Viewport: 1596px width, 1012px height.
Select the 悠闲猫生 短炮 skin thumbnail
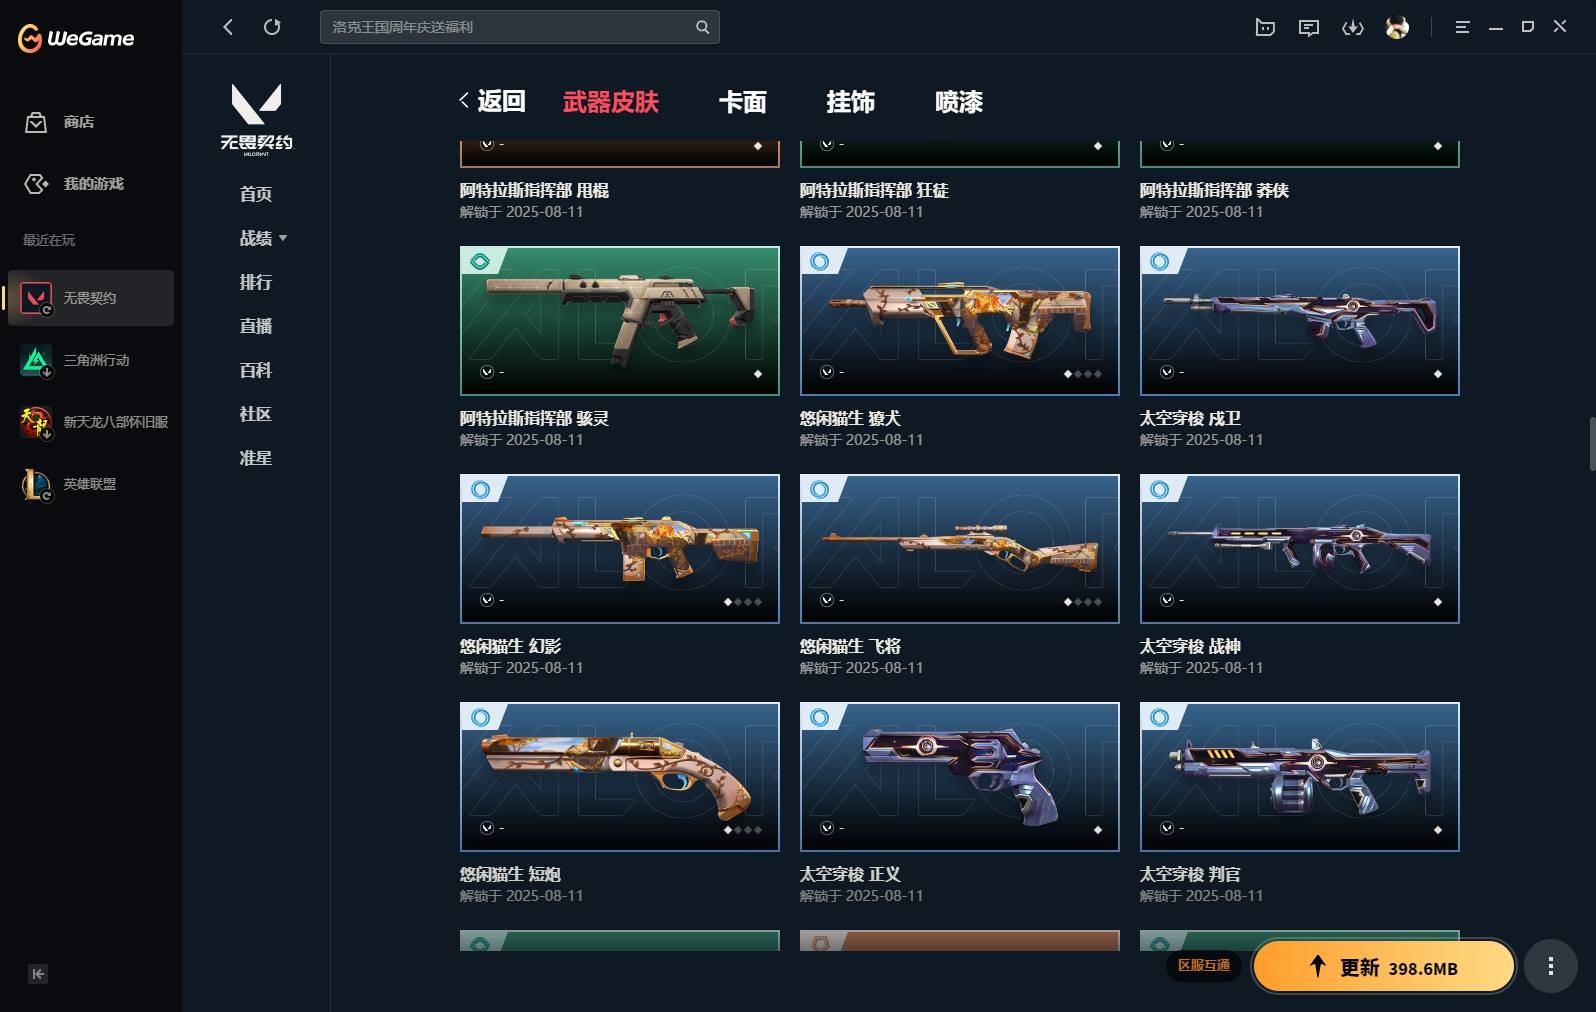(x=619, y=777)
